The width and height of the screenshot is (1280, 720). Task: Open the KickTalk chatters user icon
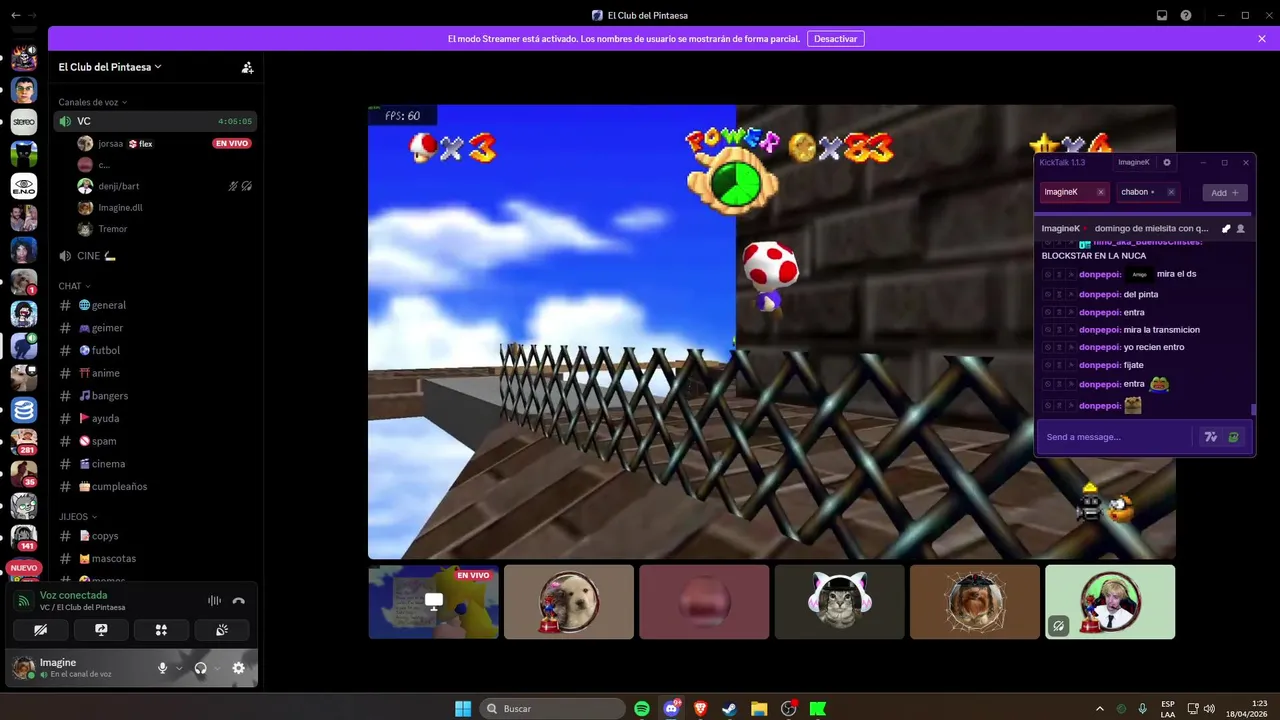click(x=1241, y=228)
